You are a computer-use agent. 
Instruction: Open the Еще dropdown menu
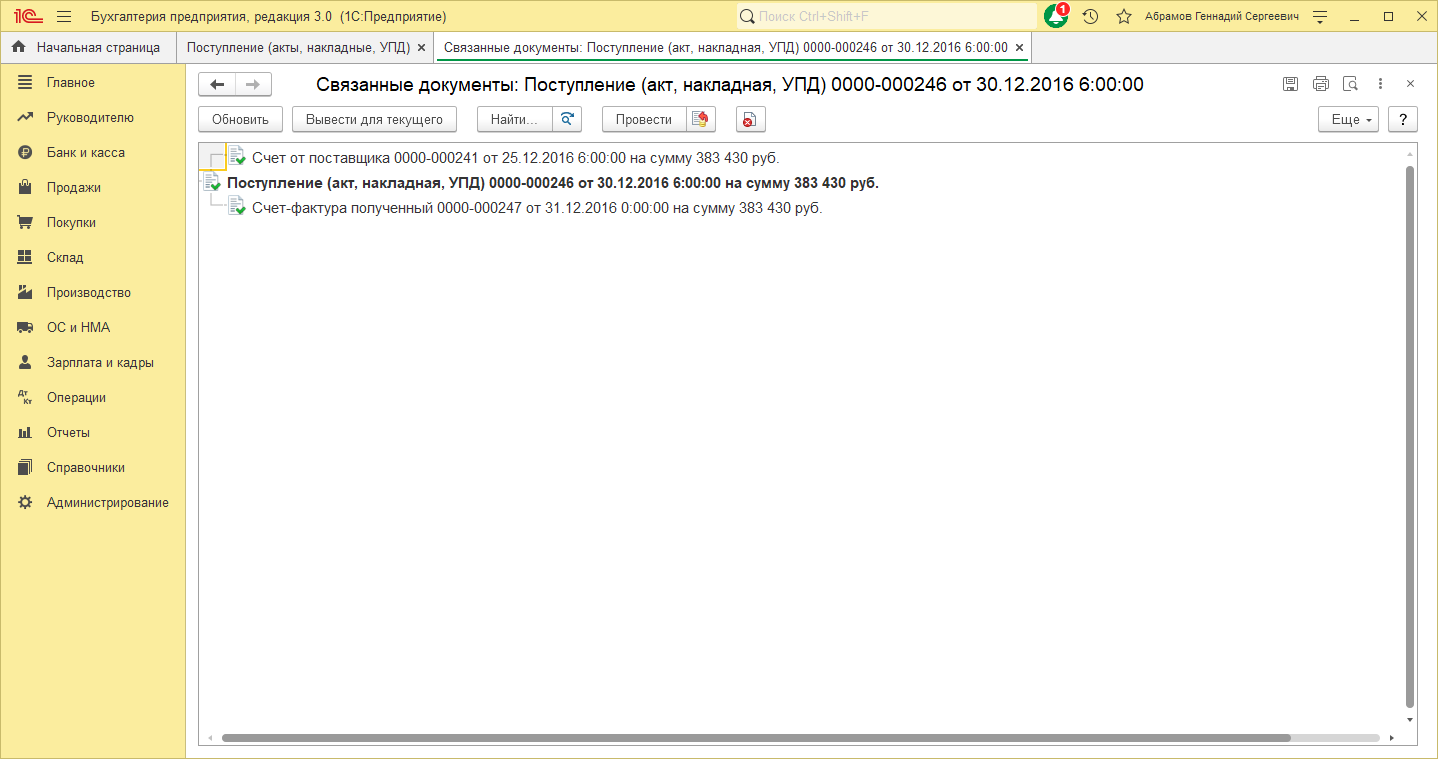click(x=1349, y=120)
